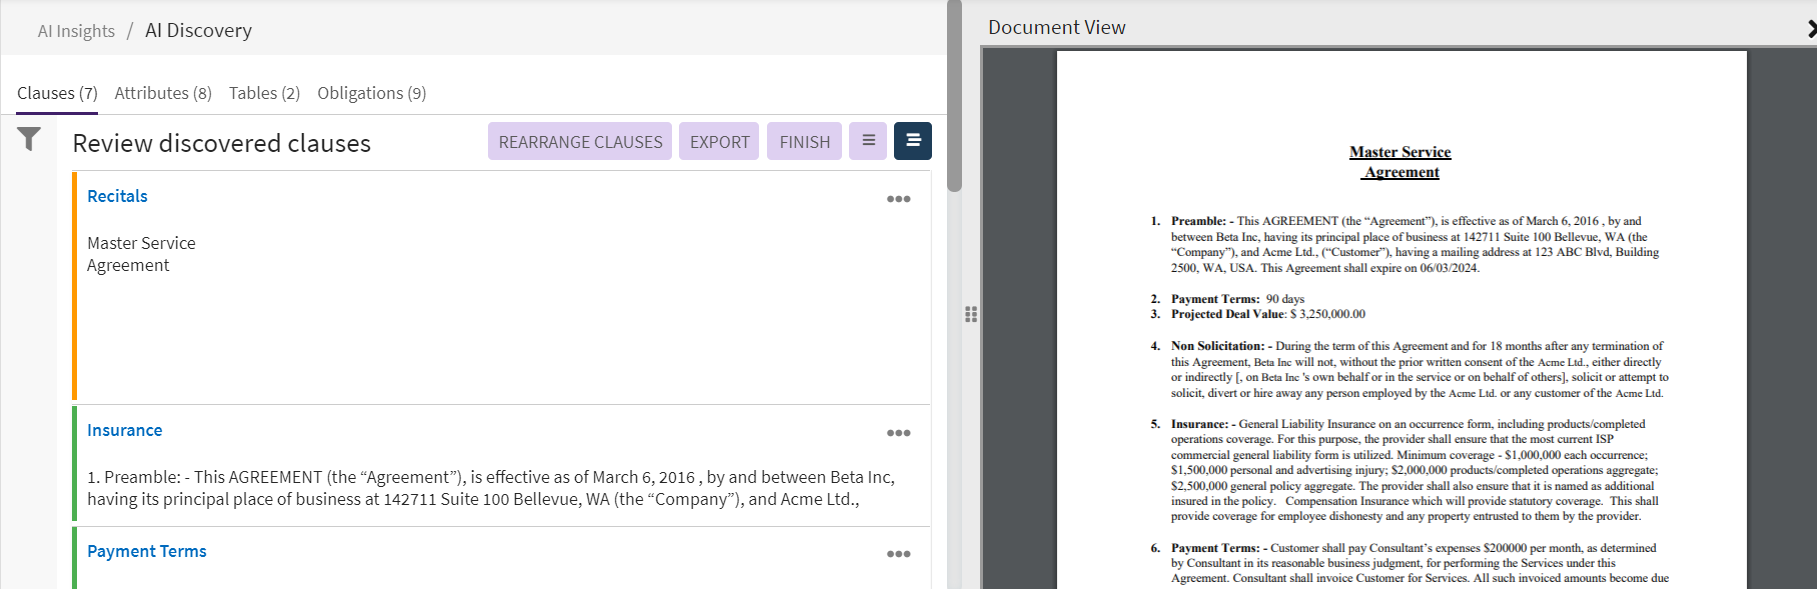Select the expanded clause view icon
The image size is (1817, 589).
coord(913,141)
